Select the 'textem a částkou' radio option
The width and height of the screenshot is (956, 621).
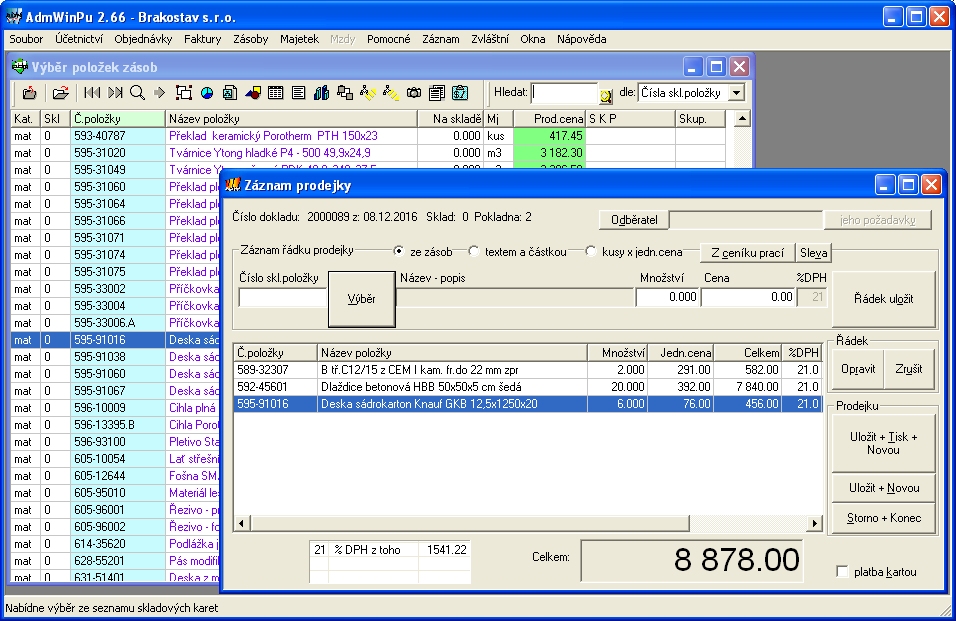pyautogui.click(x=474, y=251)
